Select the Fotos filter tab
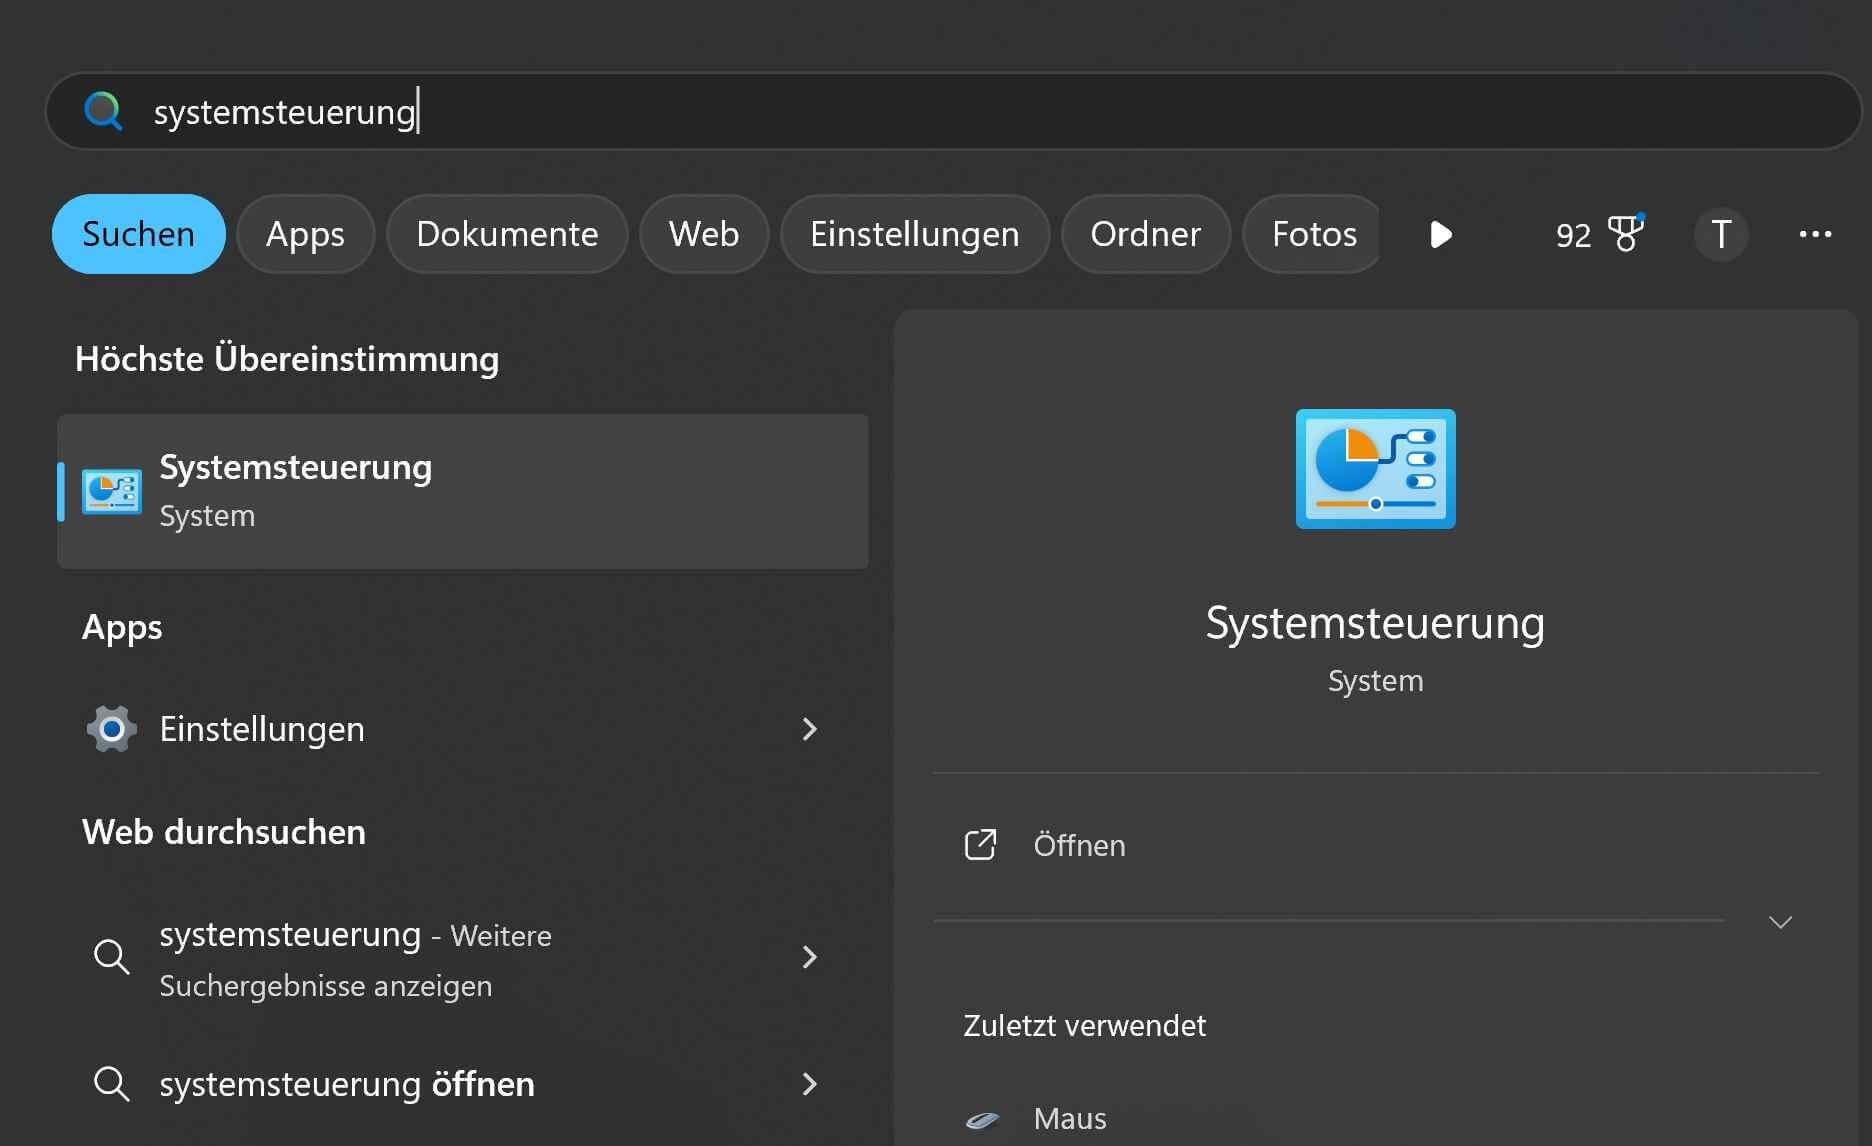The width and height of the screenshot is (1872, 1146). click(1312, 234)
